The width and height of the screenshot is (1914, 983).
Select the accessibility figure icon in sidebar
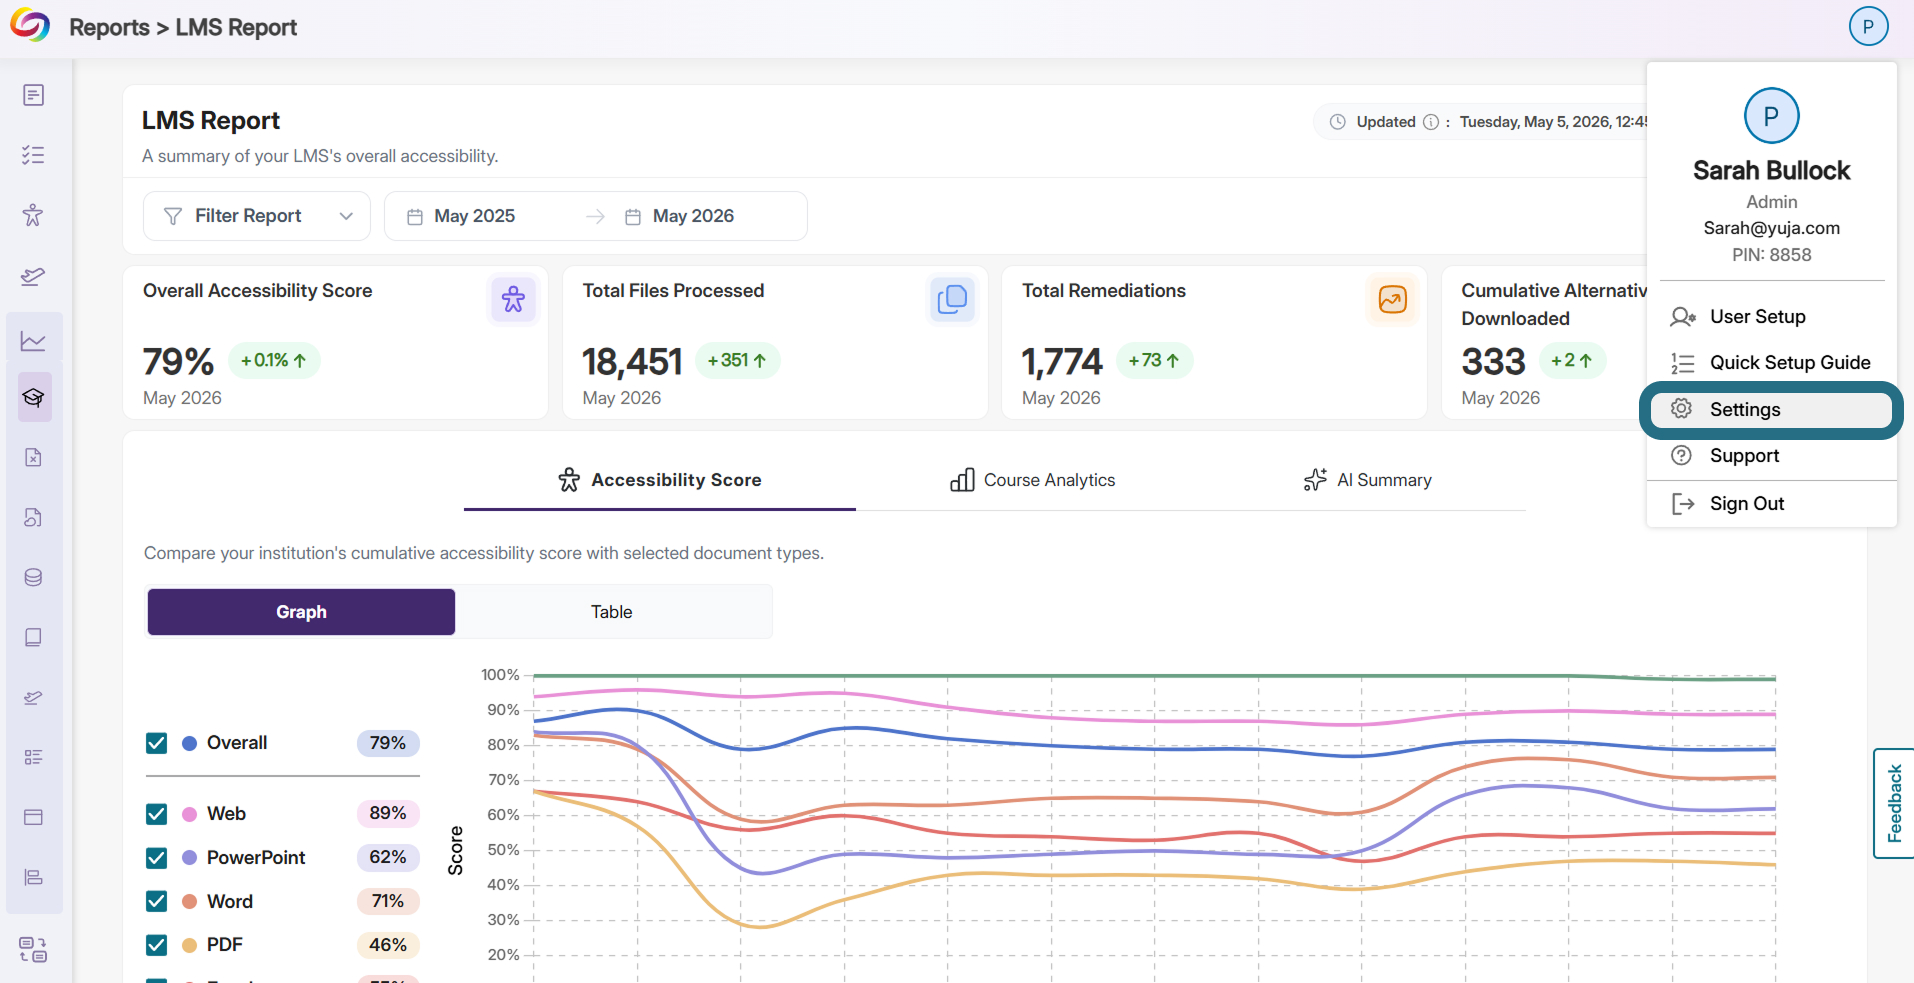(33, 215)
